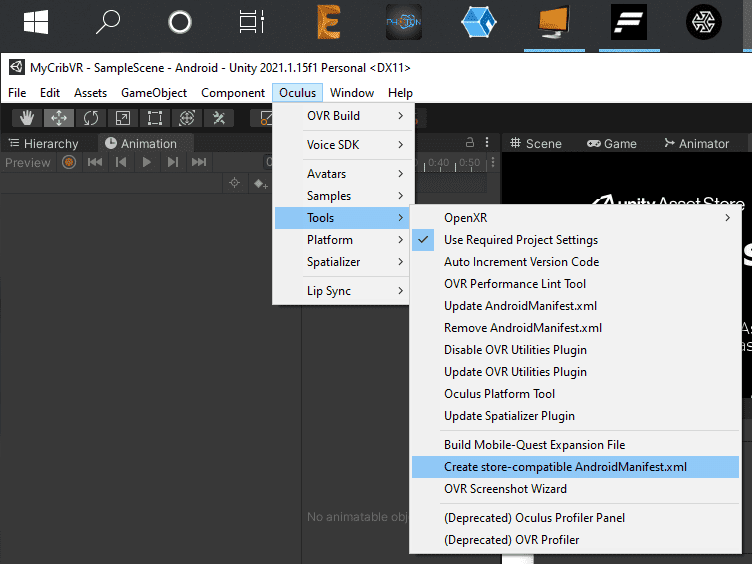The width and height of the screenshot is (752, 564).
Task: Open the GameObject menu
Action: click(154, 93)
